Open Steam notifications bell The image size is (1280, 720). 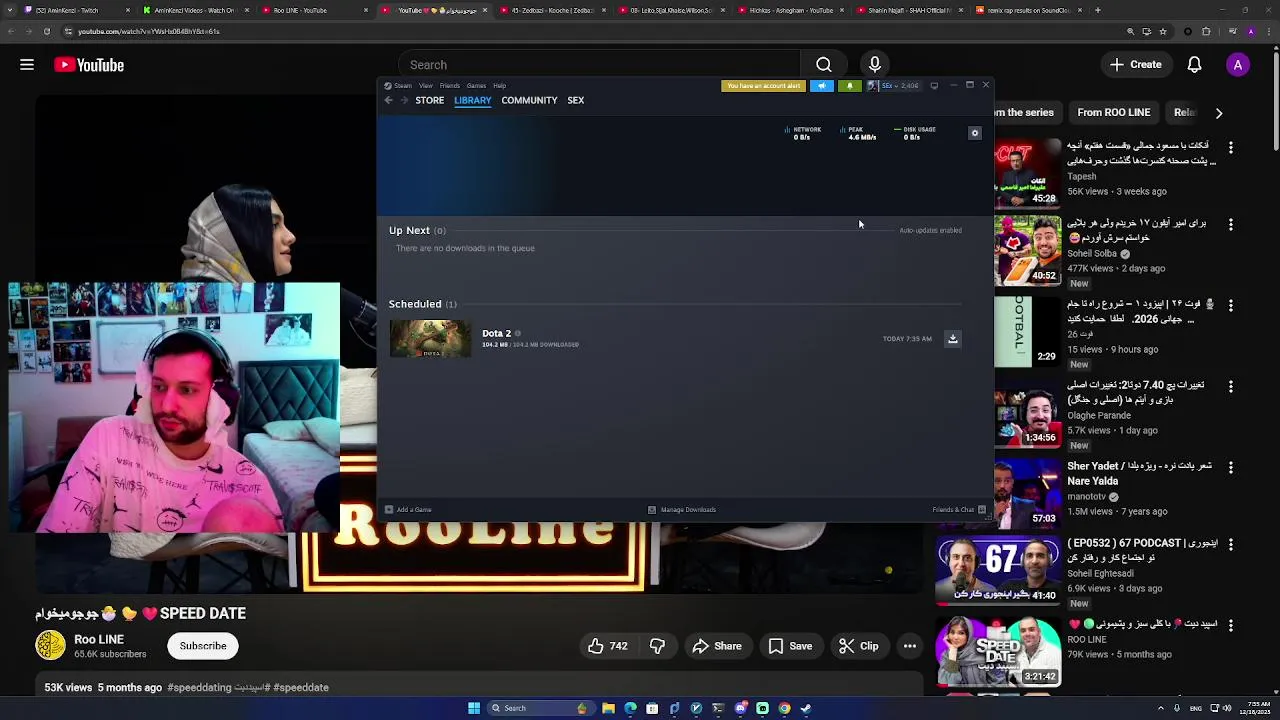point(850,86)
